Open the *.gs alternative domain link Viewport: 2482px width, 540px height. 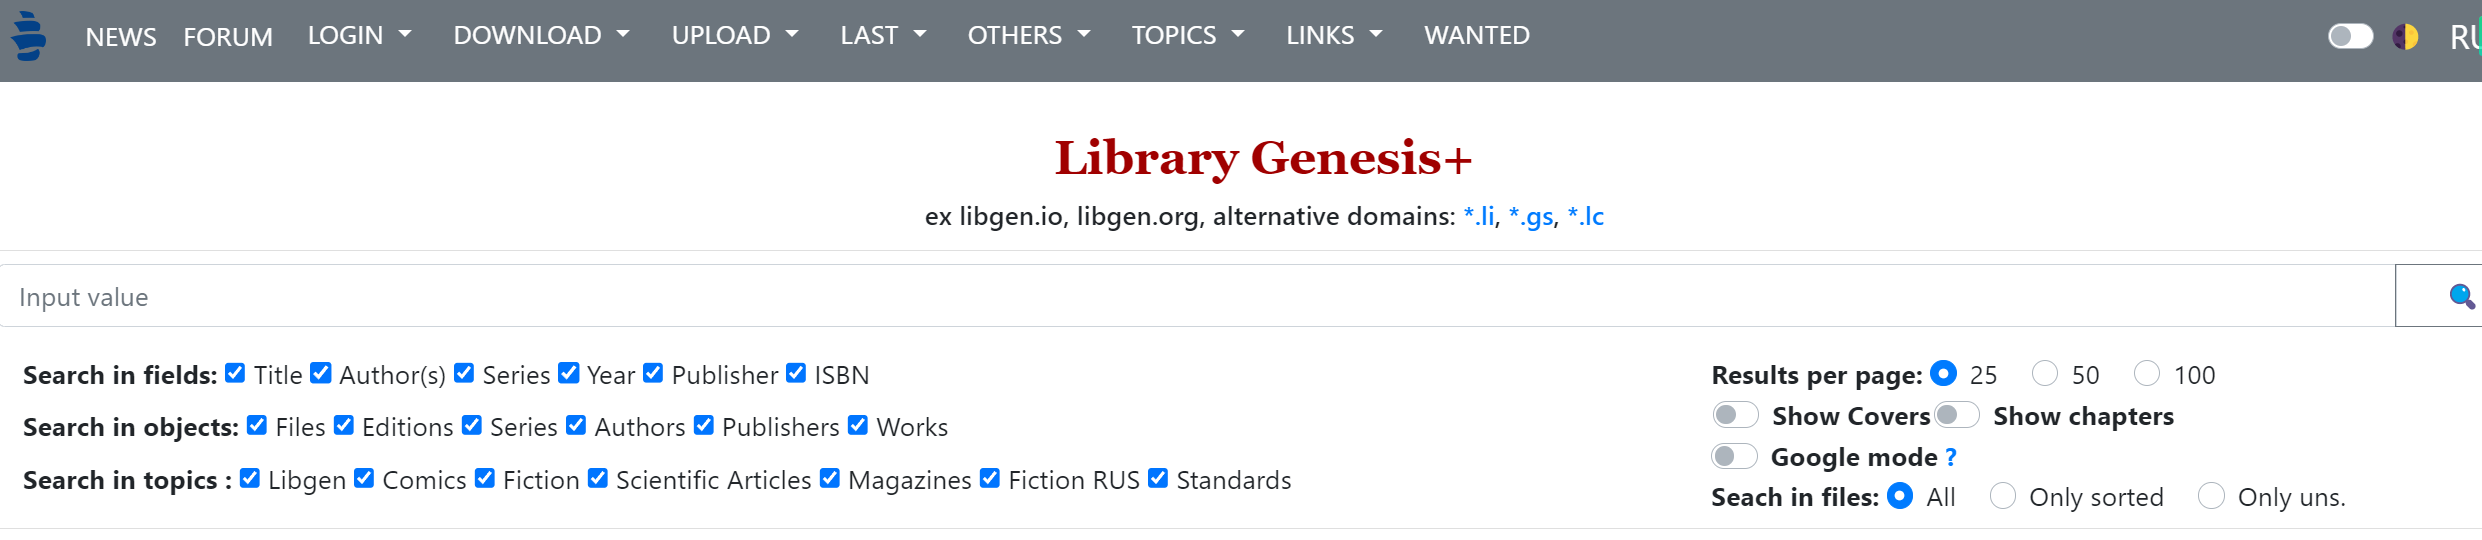coord(1530,216)
